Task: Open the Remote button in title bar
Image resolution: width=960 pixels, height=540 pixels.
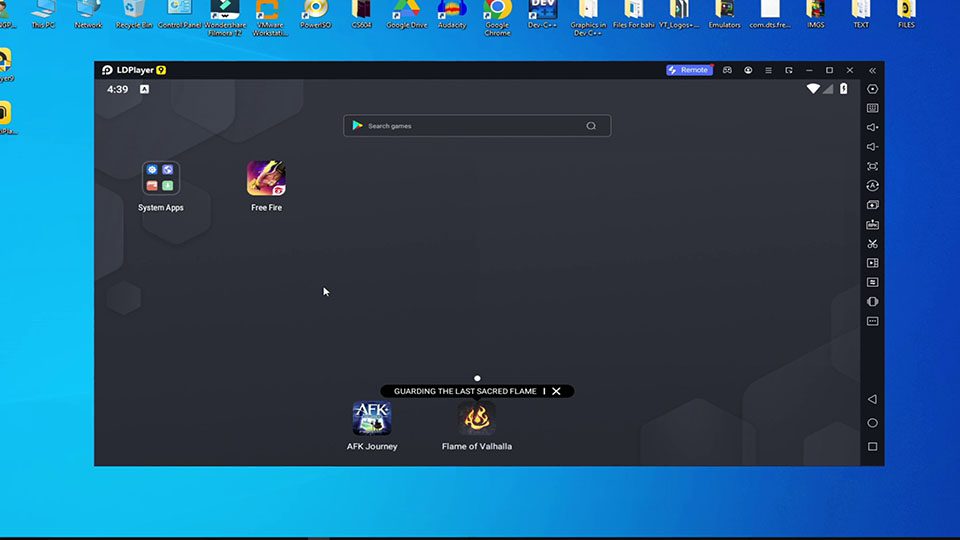Action: coord(689,70)
